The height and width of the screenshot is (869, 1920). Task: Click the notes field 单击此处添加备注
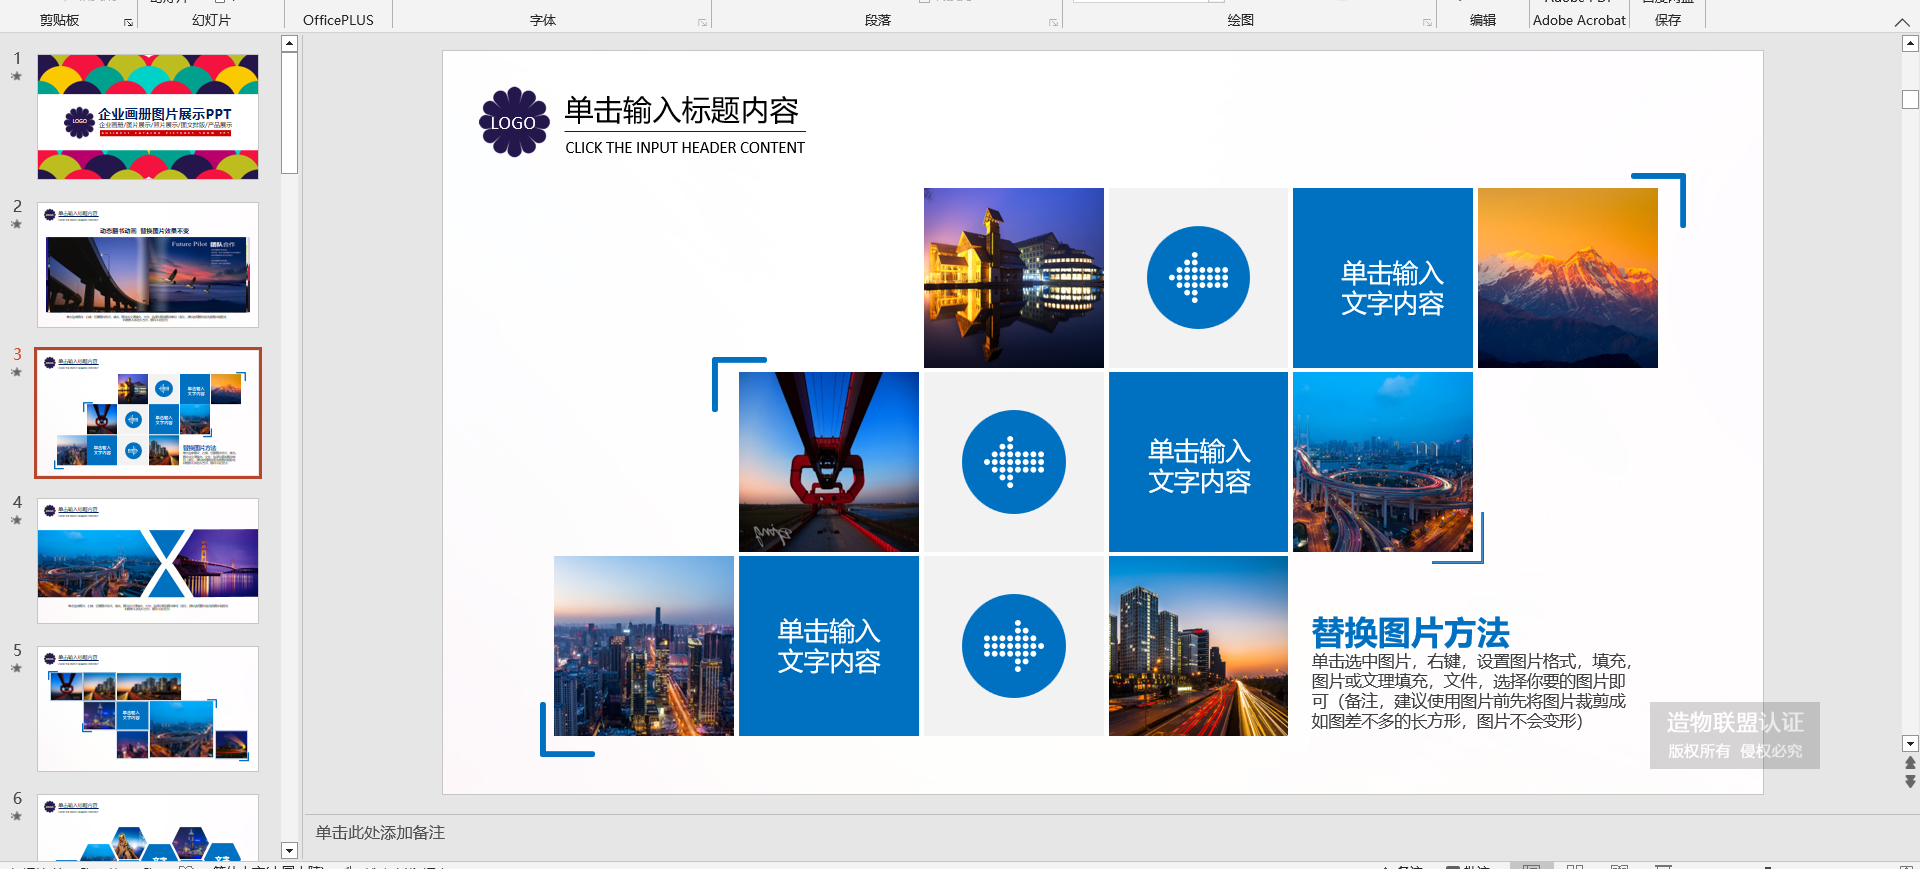click(380, 832)
